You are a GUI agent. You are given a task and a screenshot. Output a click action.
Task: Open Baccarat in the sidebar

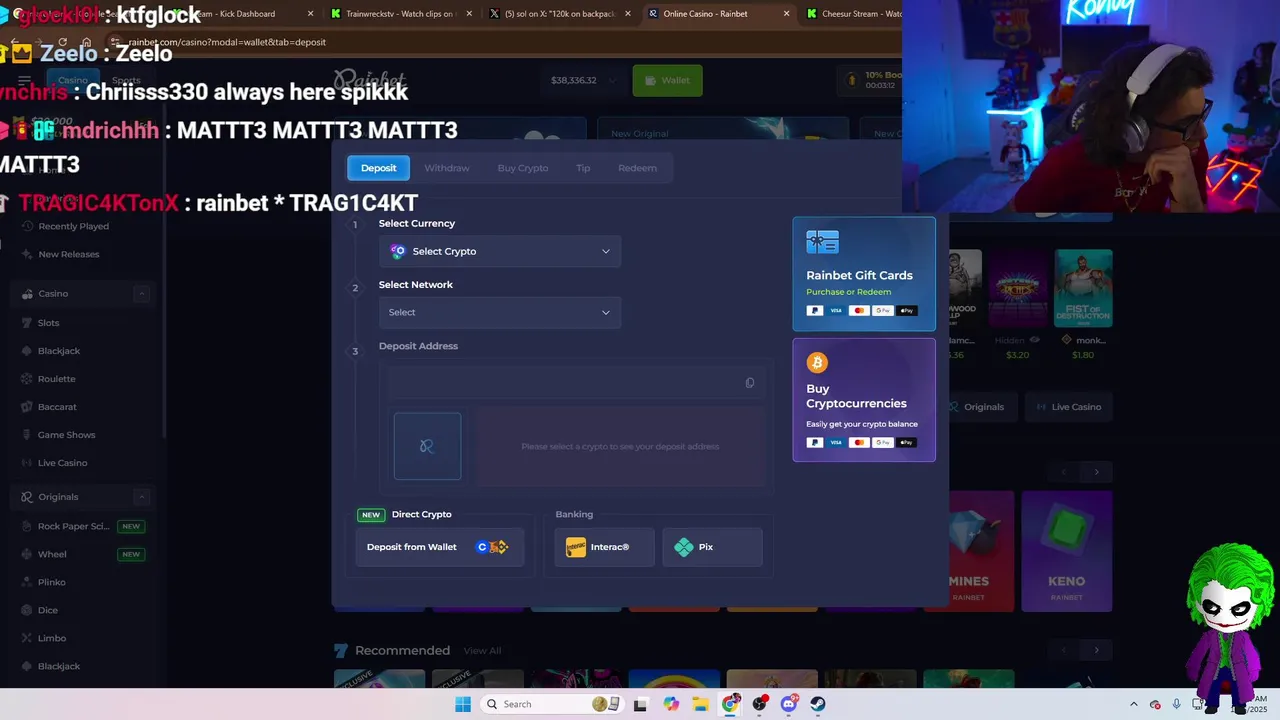tap(57, 407)
